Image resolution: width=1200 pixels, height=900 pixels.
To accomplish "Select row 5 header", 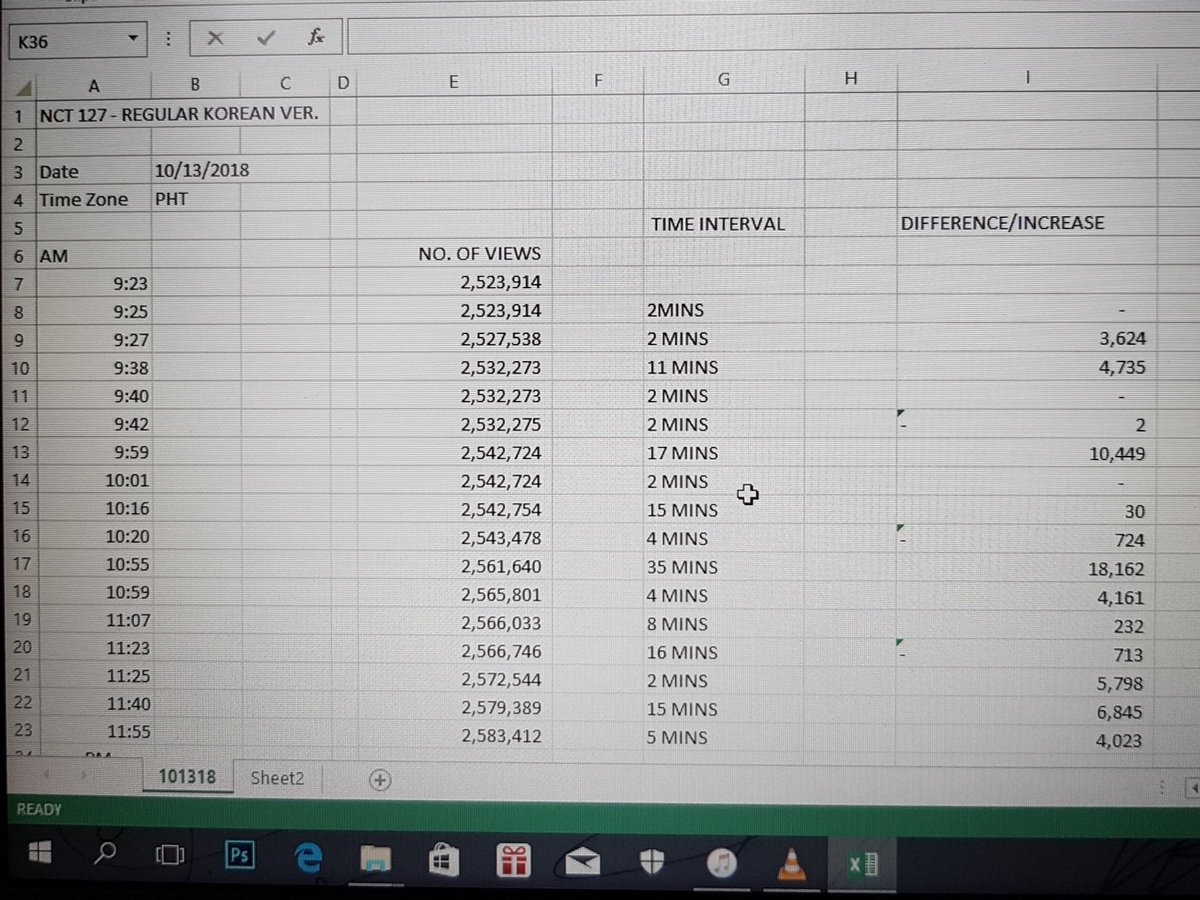I will tap(18, 228).
